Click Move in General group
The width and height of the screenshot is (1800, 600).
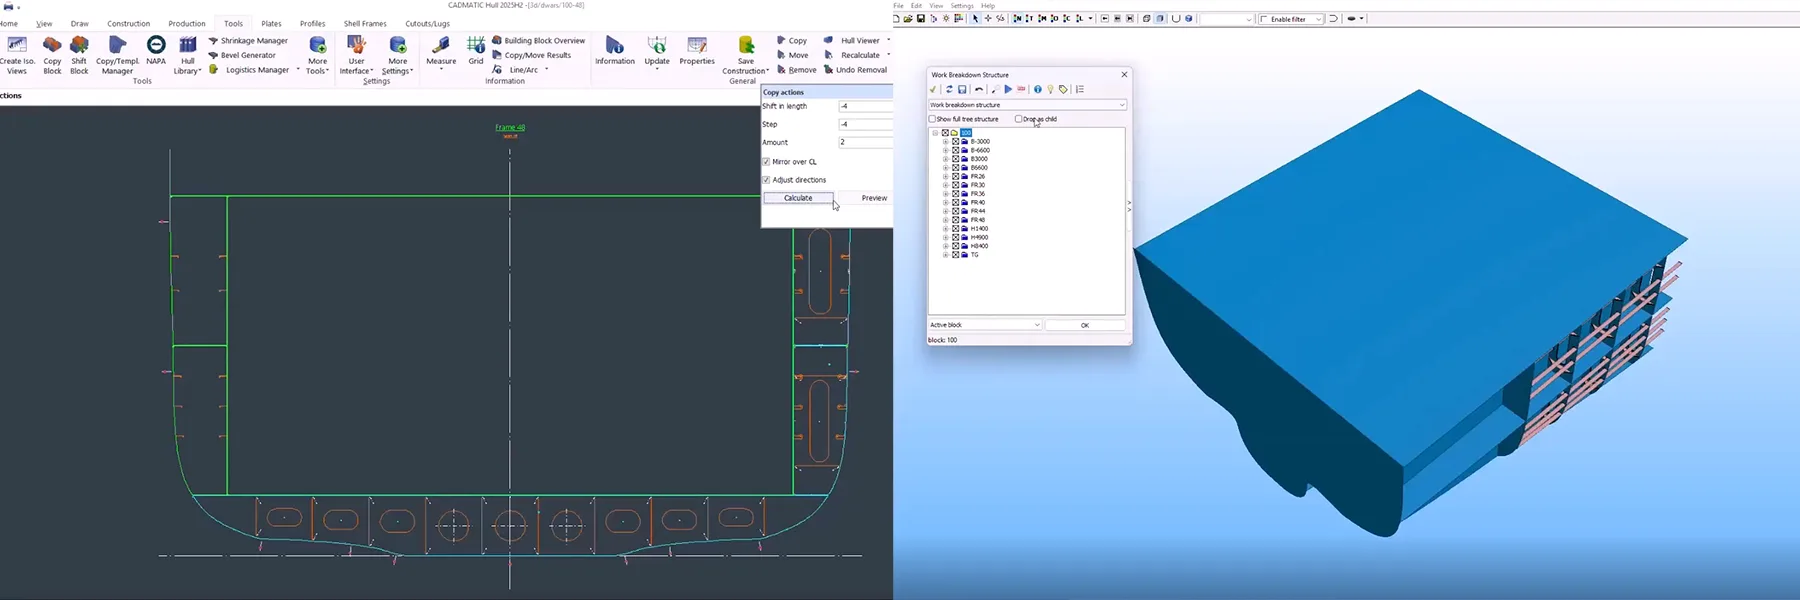click(792, 55)
